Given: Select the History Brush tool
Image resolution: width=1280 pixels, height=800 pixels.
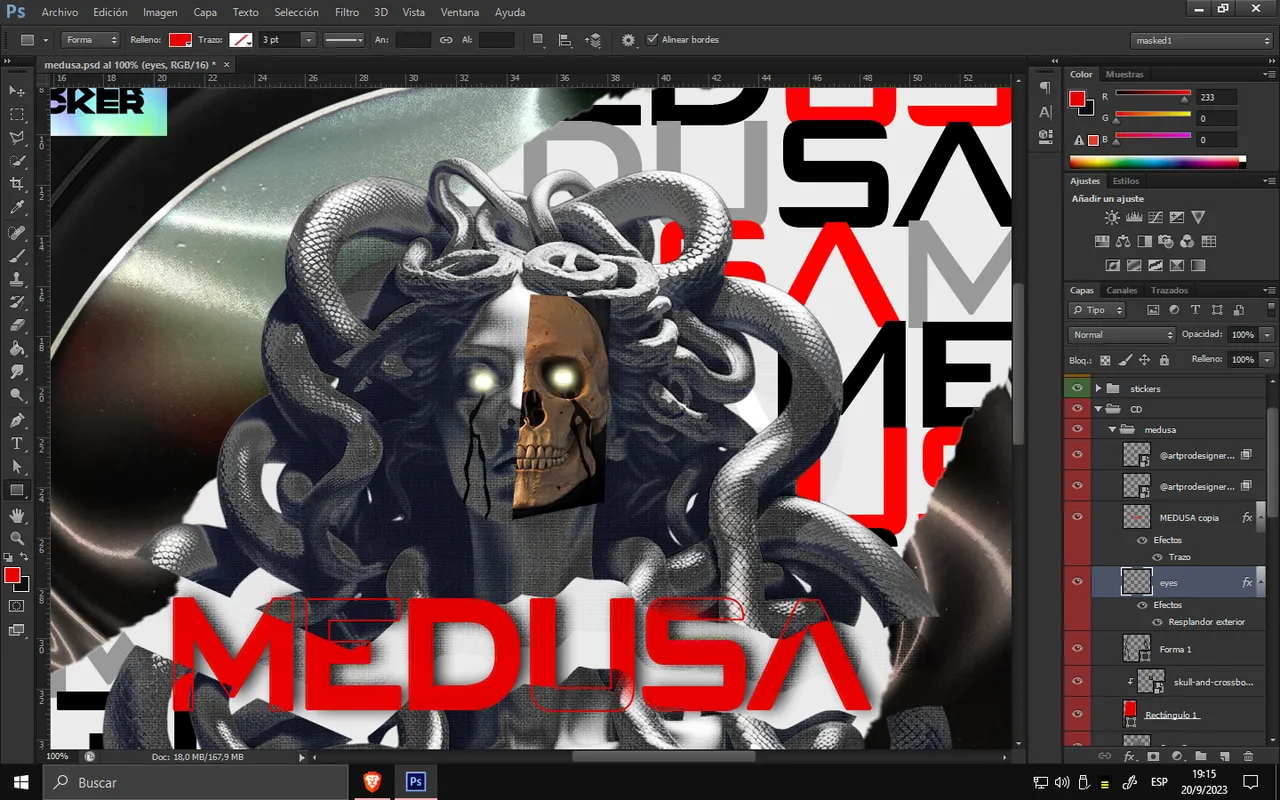Looking at the screenshot, I should [17, 302].
